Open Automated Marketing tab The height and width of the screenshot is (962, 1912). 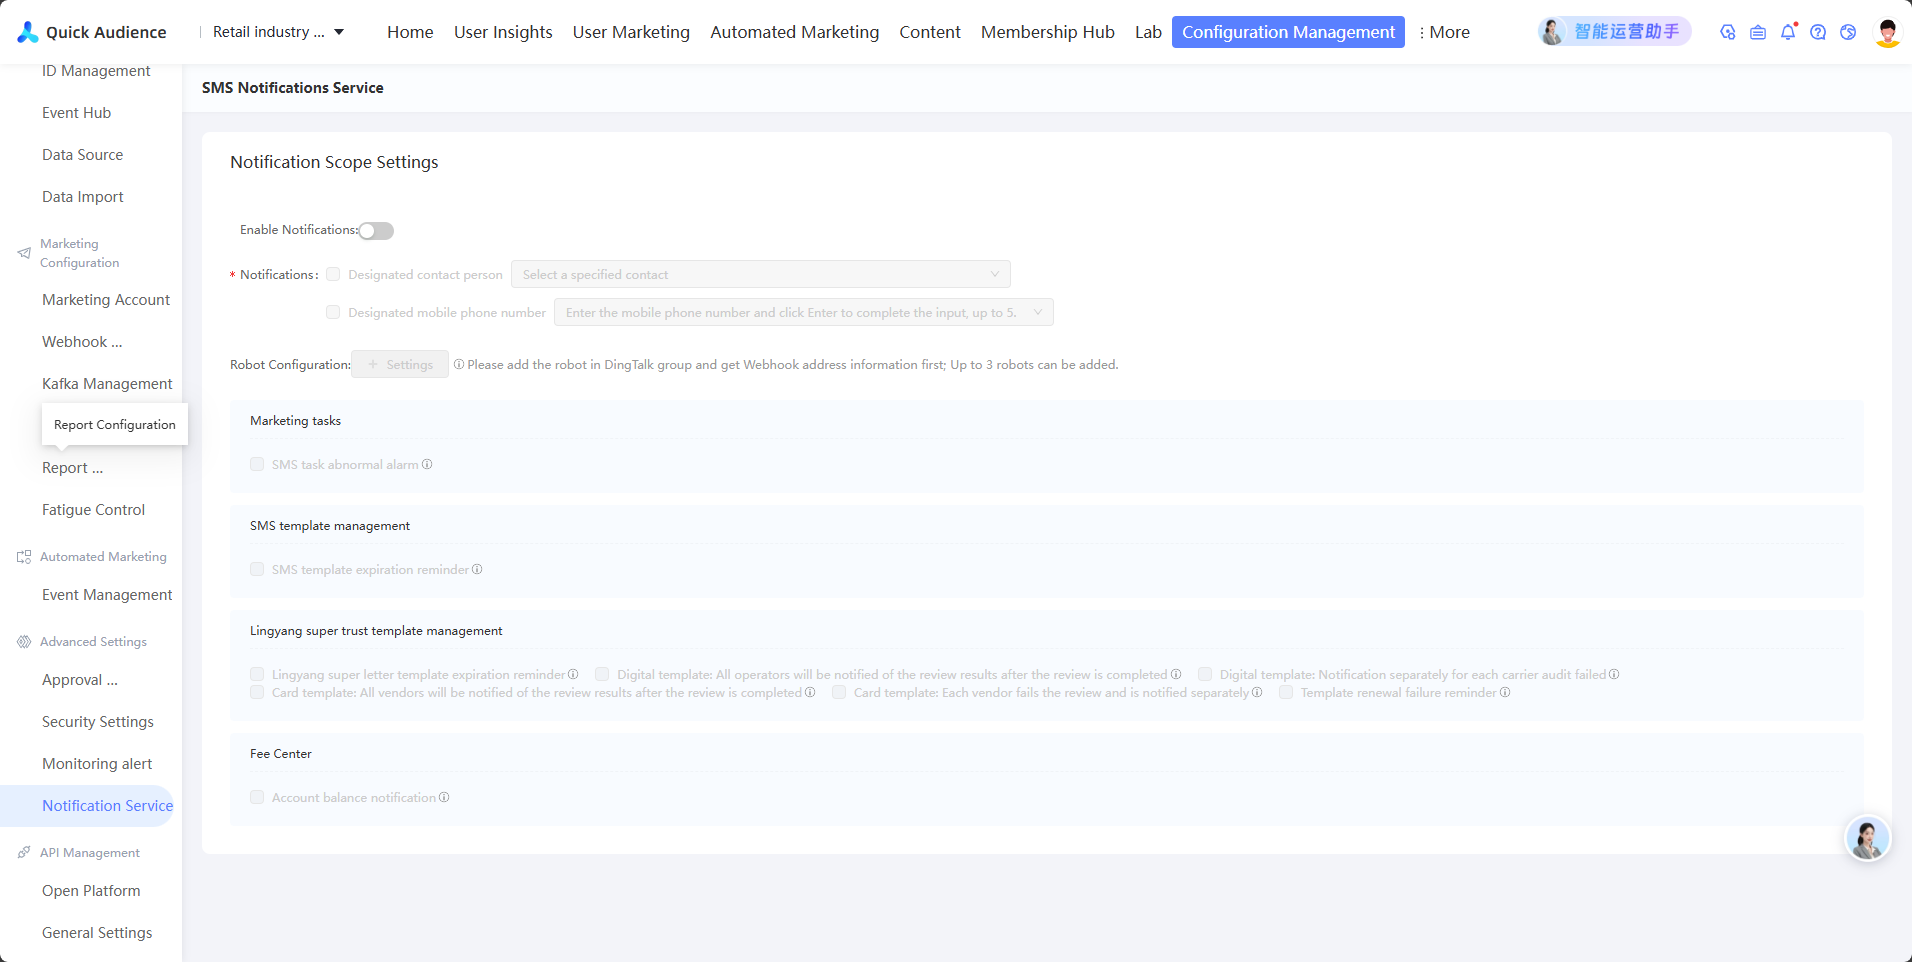(795, 32)
